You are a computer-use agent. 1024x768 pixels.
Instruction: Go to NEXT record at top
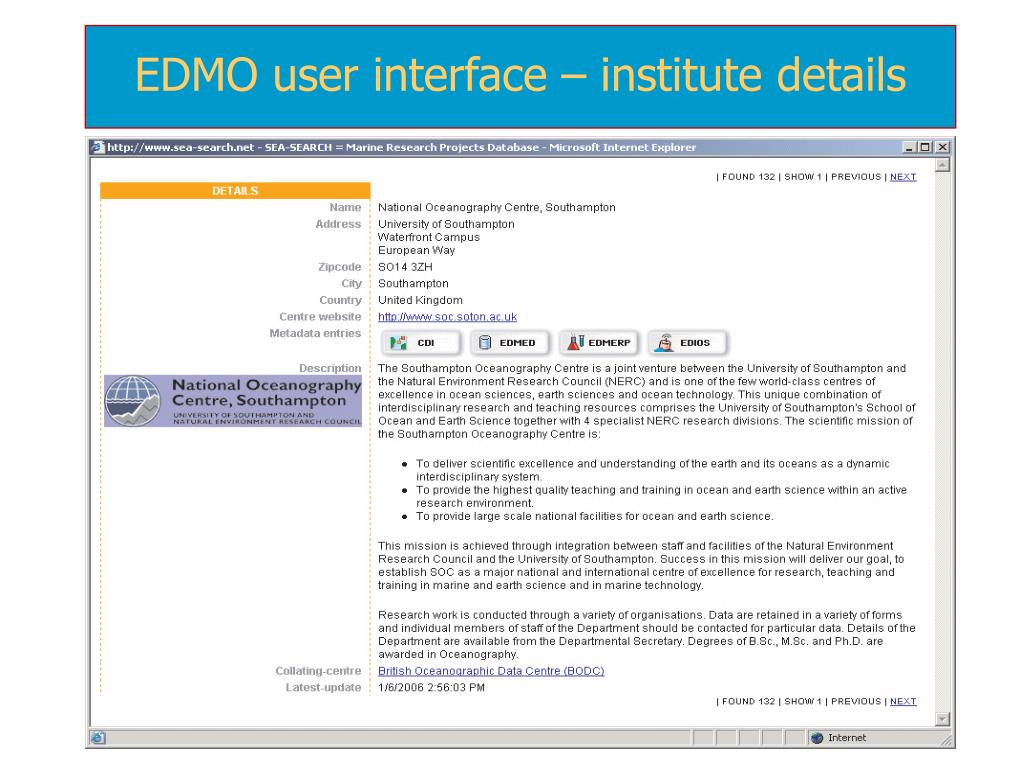[x=903, y=177]
